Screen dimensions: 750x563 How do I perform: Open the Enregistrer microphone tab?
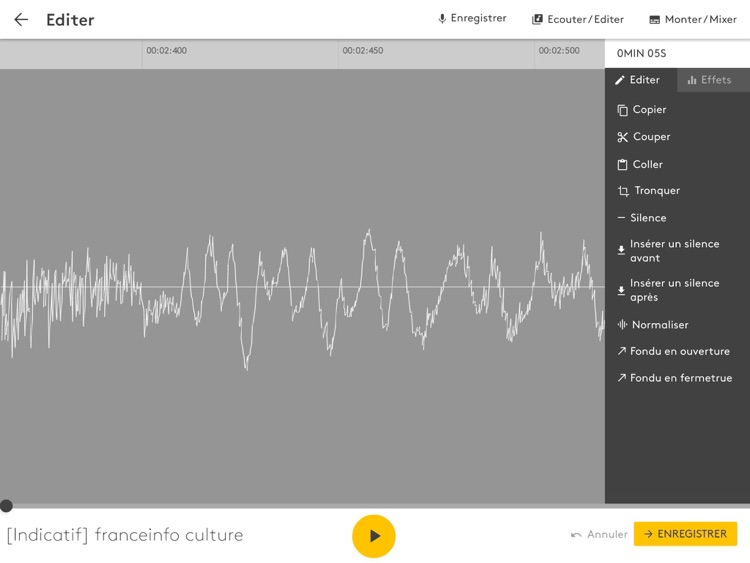point(472,19)
